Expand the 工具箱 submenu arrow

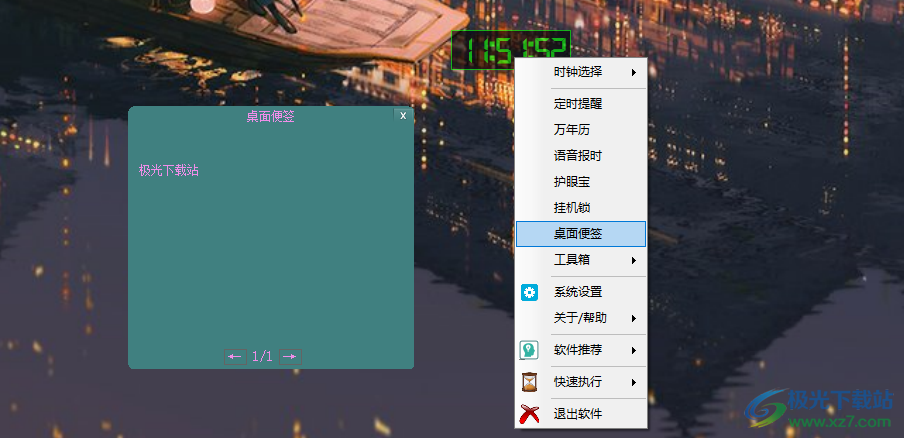pos(634,260)
